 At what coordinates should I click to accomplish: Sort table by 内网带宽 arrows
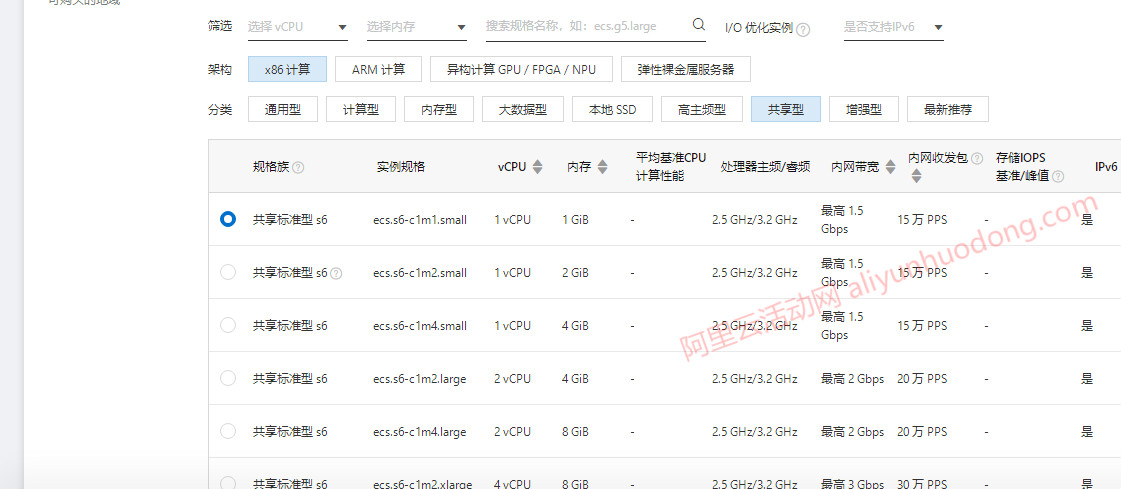890,167
